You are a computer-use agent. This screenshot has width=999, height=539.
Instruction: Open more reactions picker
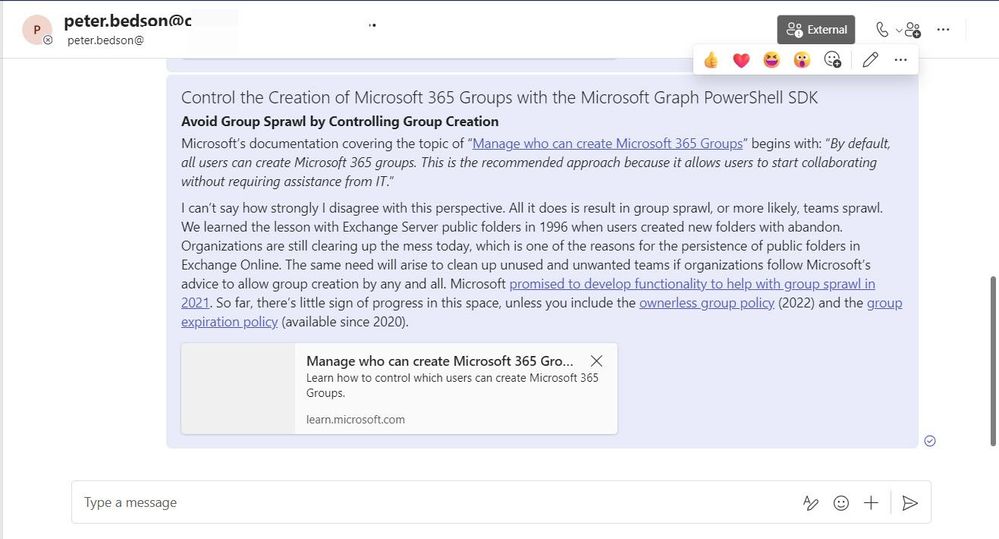point(833,60)
